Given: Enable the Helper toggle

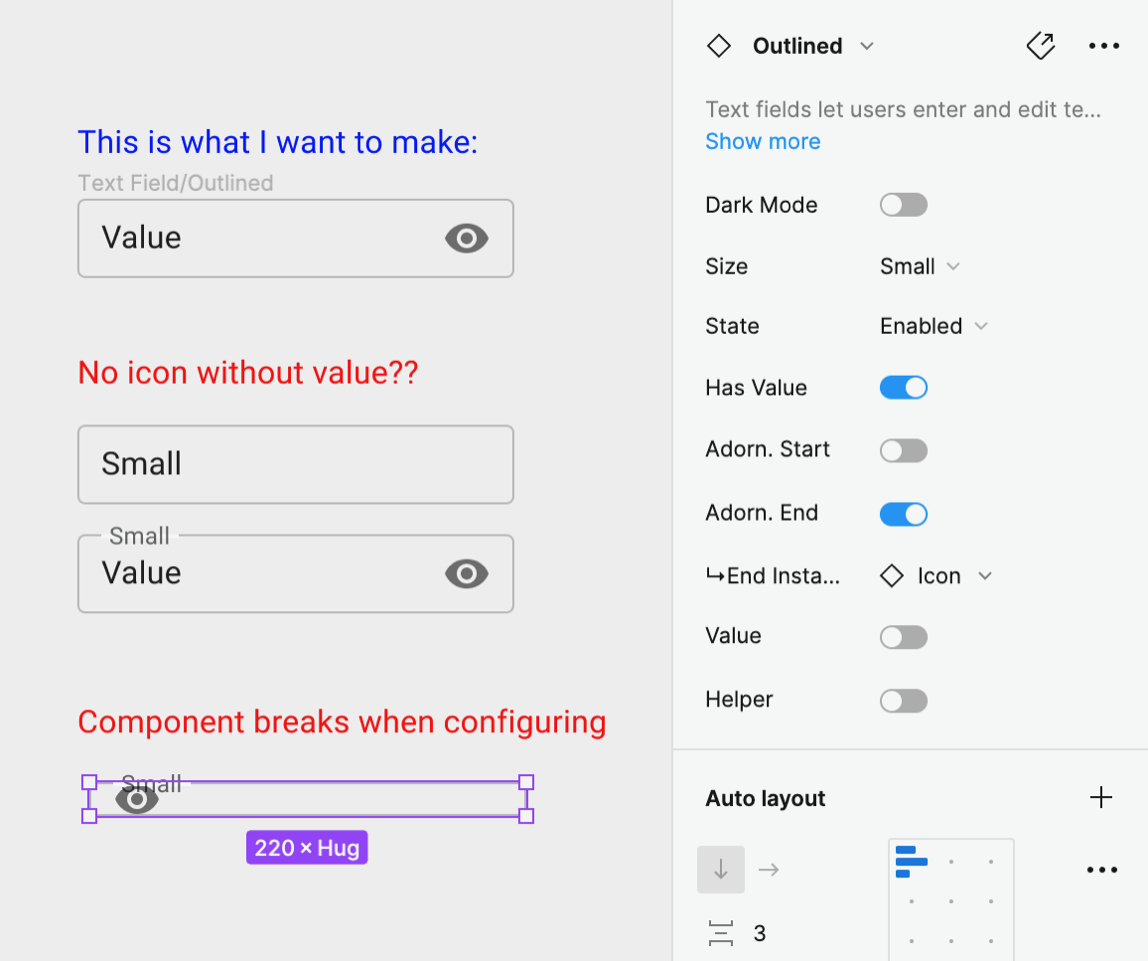Looking at the screenshot, I should pyautogui.click(x=903, y=700).
